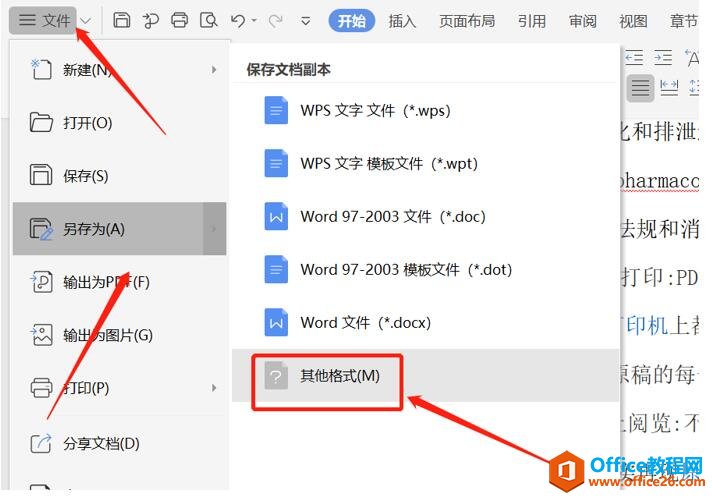This screenshot has height=499, width=712.
Task: Click the document icon for *.wps format
Action: point(276,110)
